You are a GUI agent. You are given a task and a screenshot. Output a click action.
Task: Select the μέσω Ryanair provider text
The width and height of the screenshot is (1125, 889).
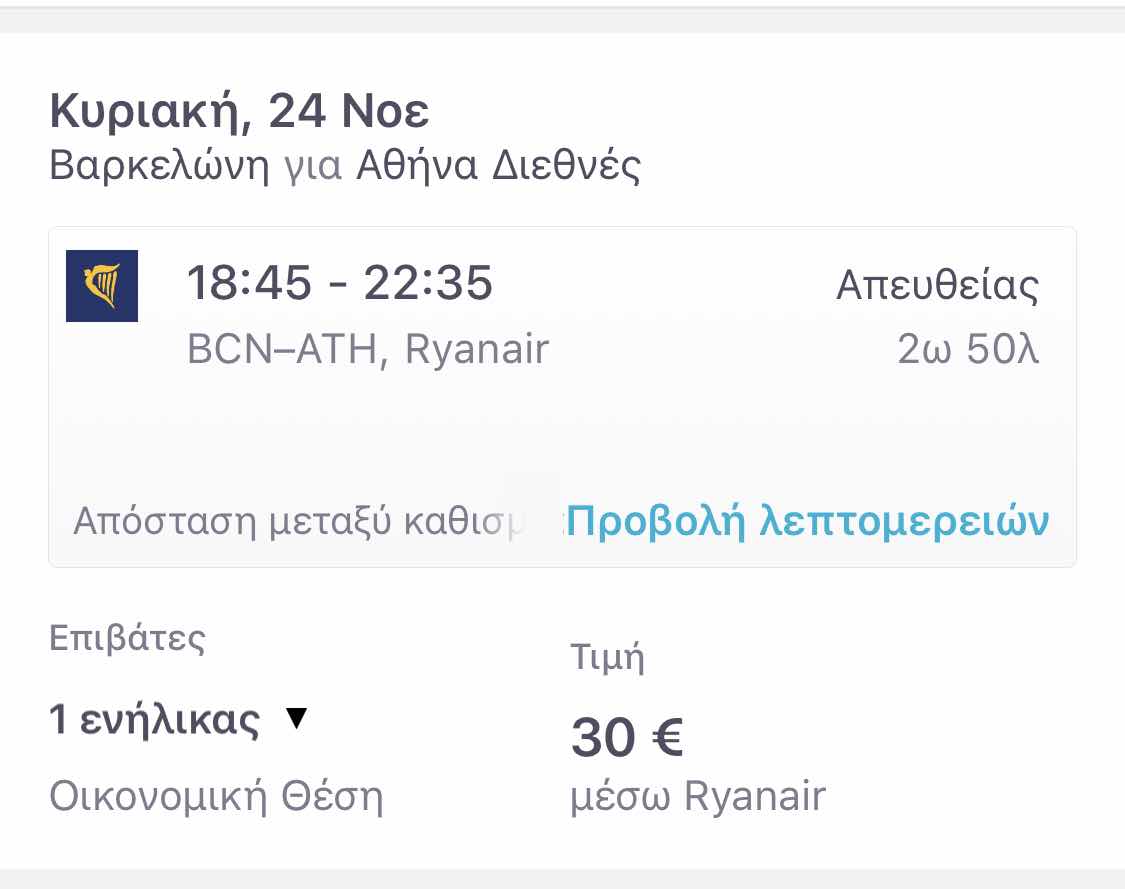click(x=698, y=797)
